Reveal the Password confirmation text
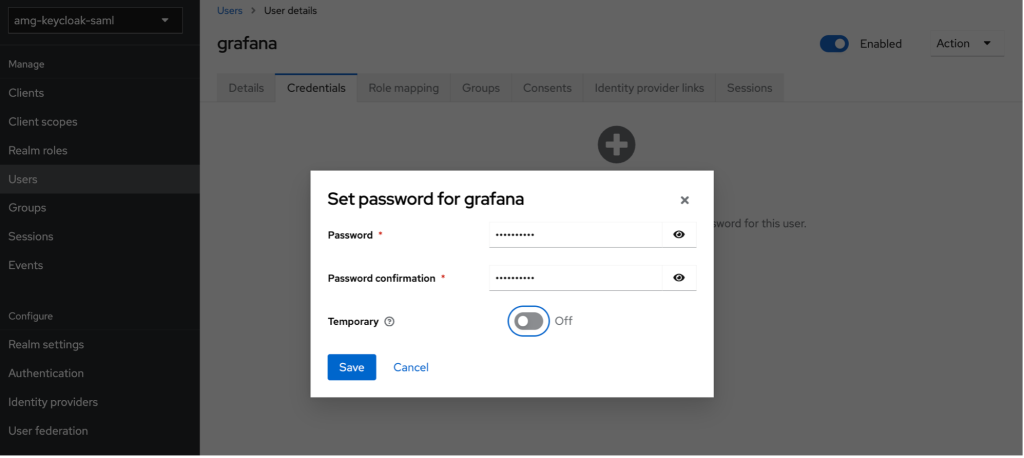This screenshot has width=1024, height=458. coord(679,278)
